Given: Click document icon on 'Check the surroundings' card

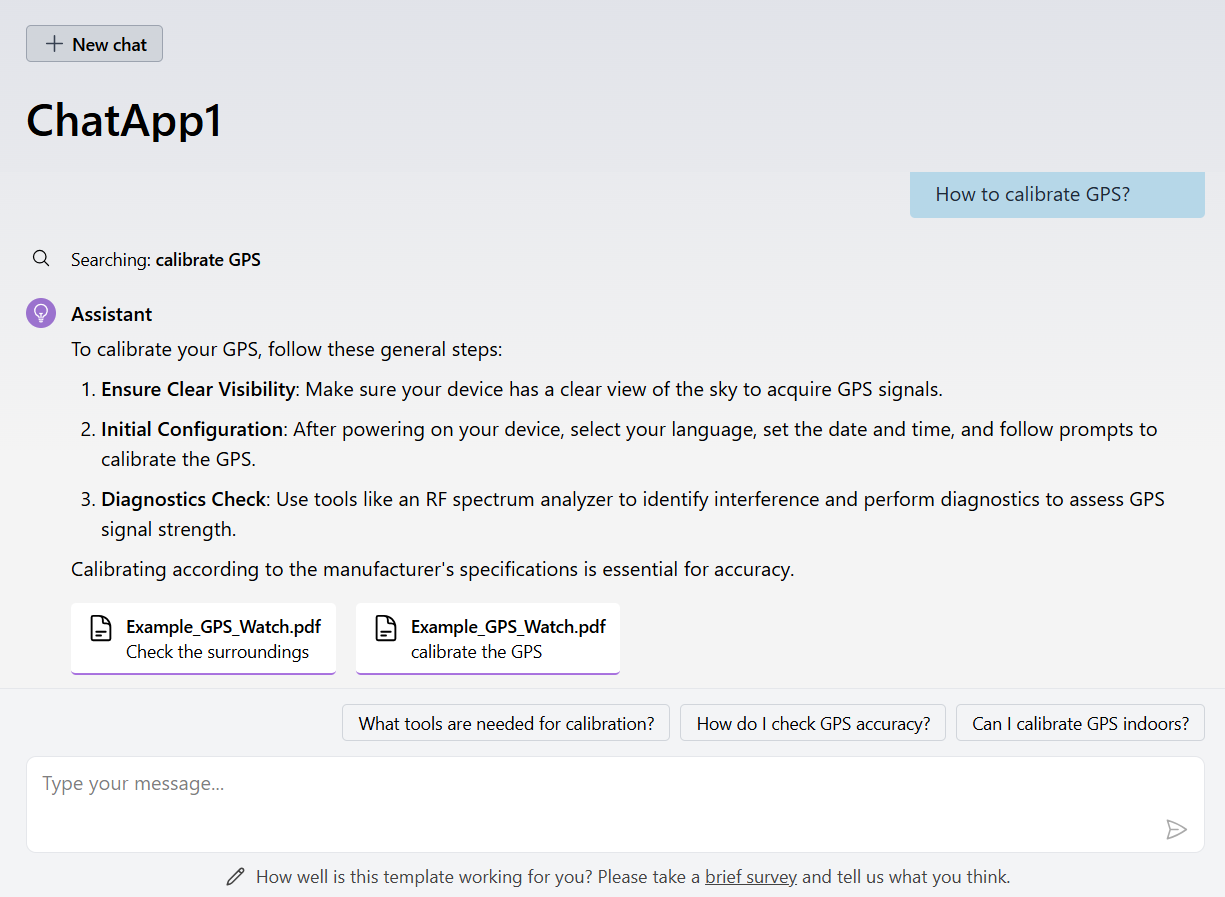Looking at the screenshot, I should [101, 628].
